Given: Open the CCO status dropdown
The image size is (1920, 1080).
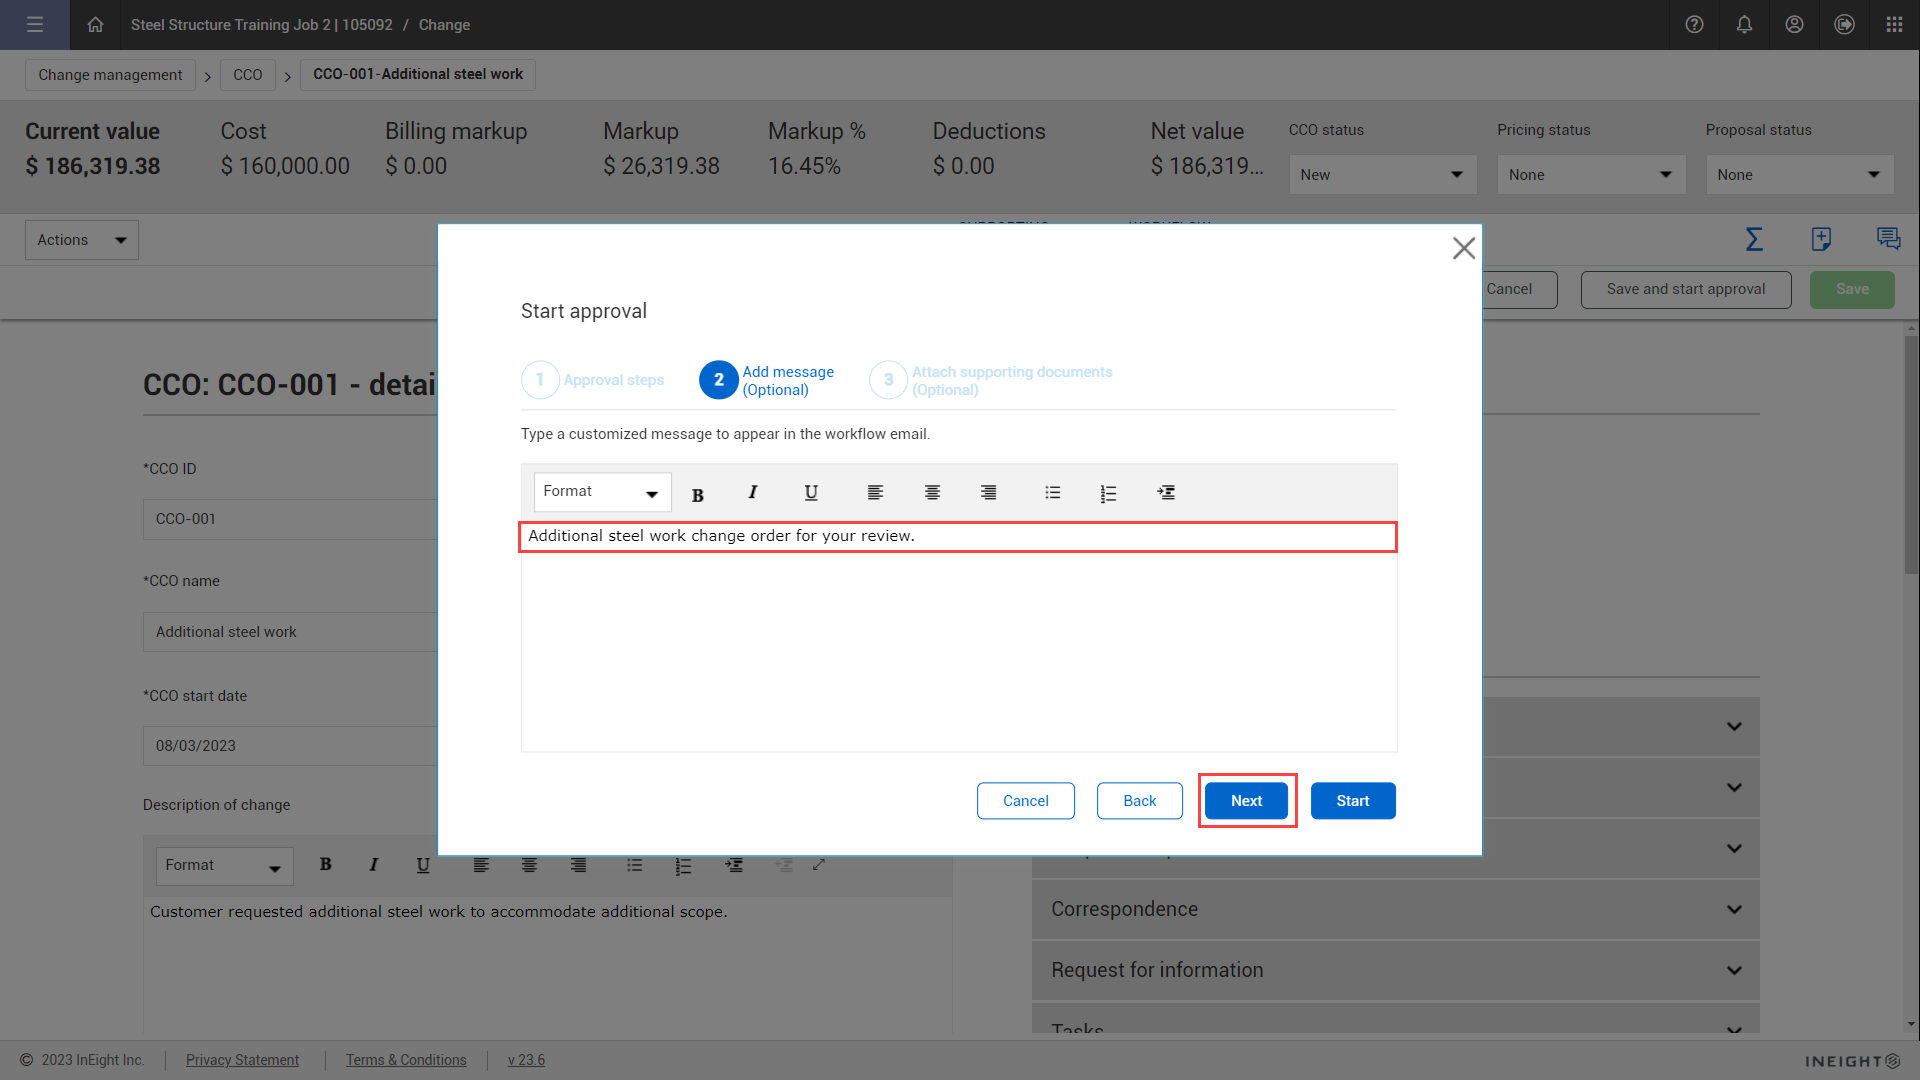Looking at the screenshot, I should 1382,175.
